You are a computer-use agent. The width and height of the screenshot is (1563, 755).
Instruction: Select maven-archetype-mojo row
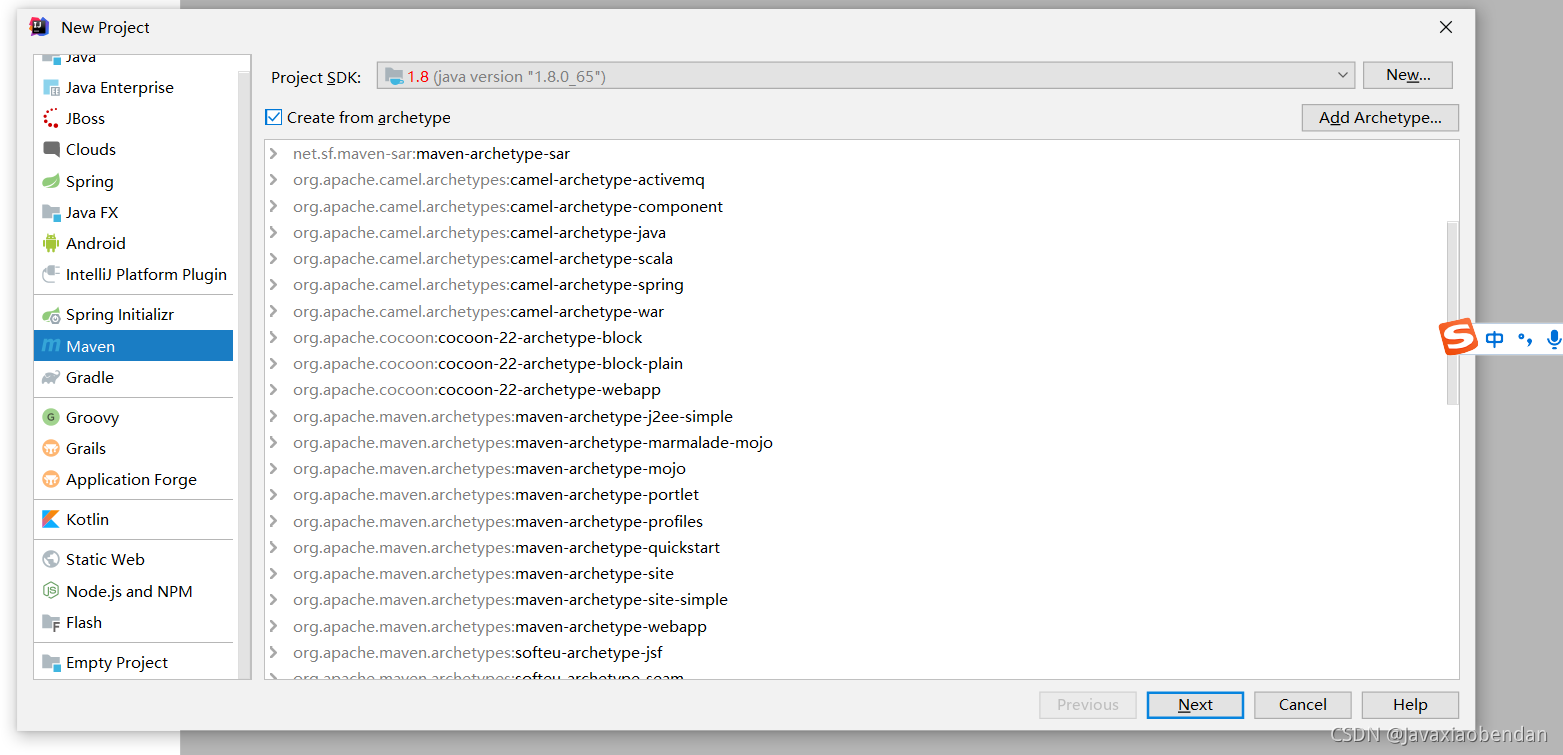pos(861,469)
